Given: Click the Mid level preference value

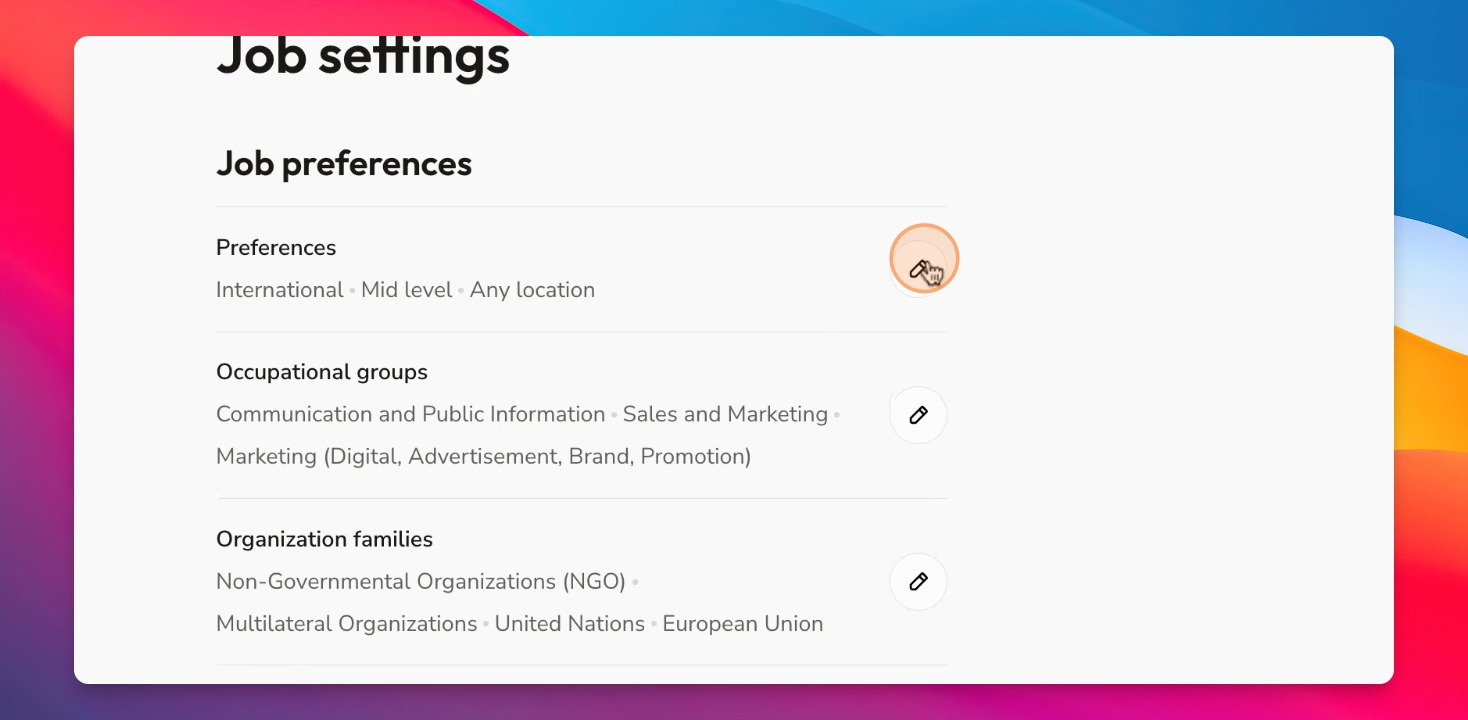Looking at the screenshot, I should point(407,290).
